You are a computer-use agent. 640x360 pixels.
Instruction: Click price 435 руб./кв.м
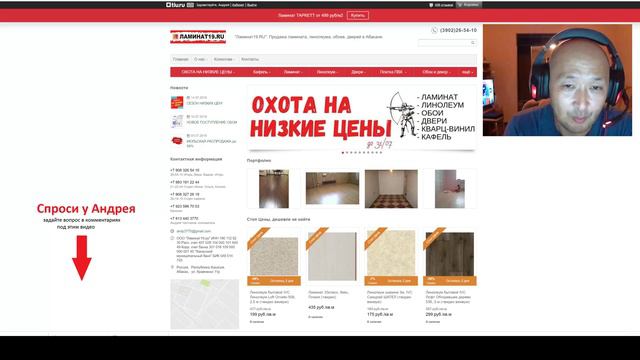(321, 307)
